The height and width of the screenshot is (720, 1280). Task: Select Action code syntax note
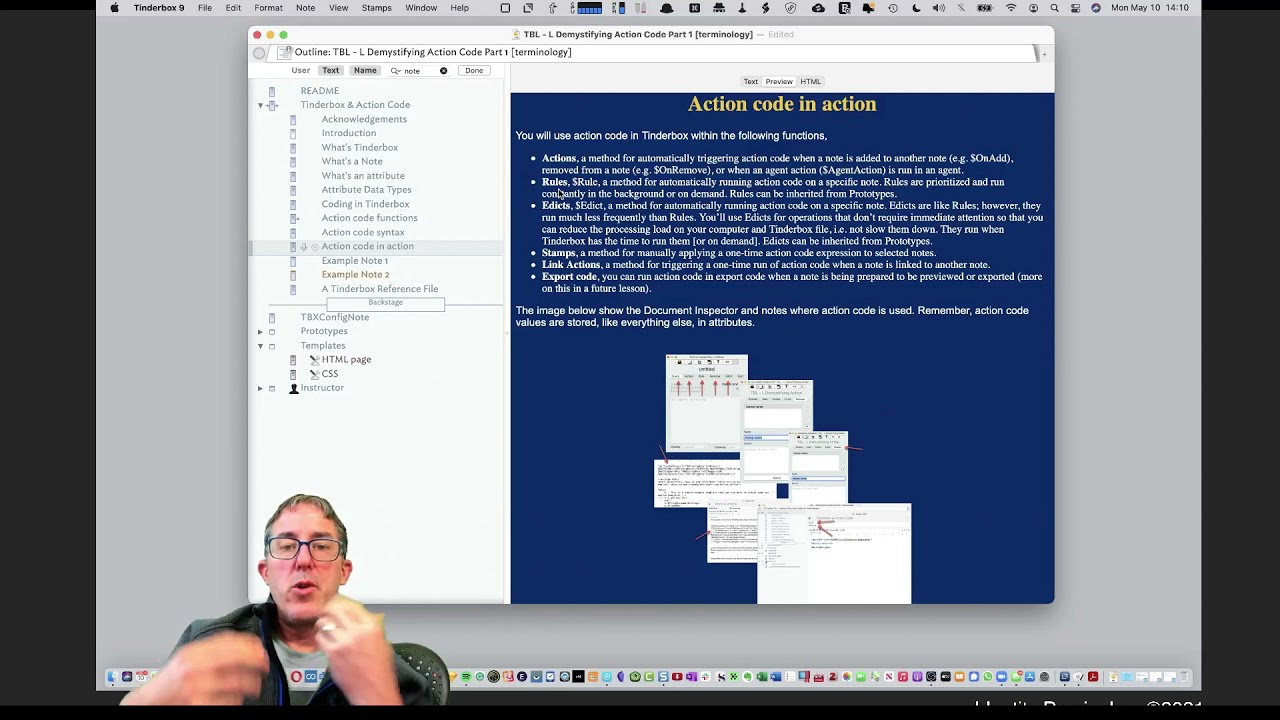tap(363, 232)
